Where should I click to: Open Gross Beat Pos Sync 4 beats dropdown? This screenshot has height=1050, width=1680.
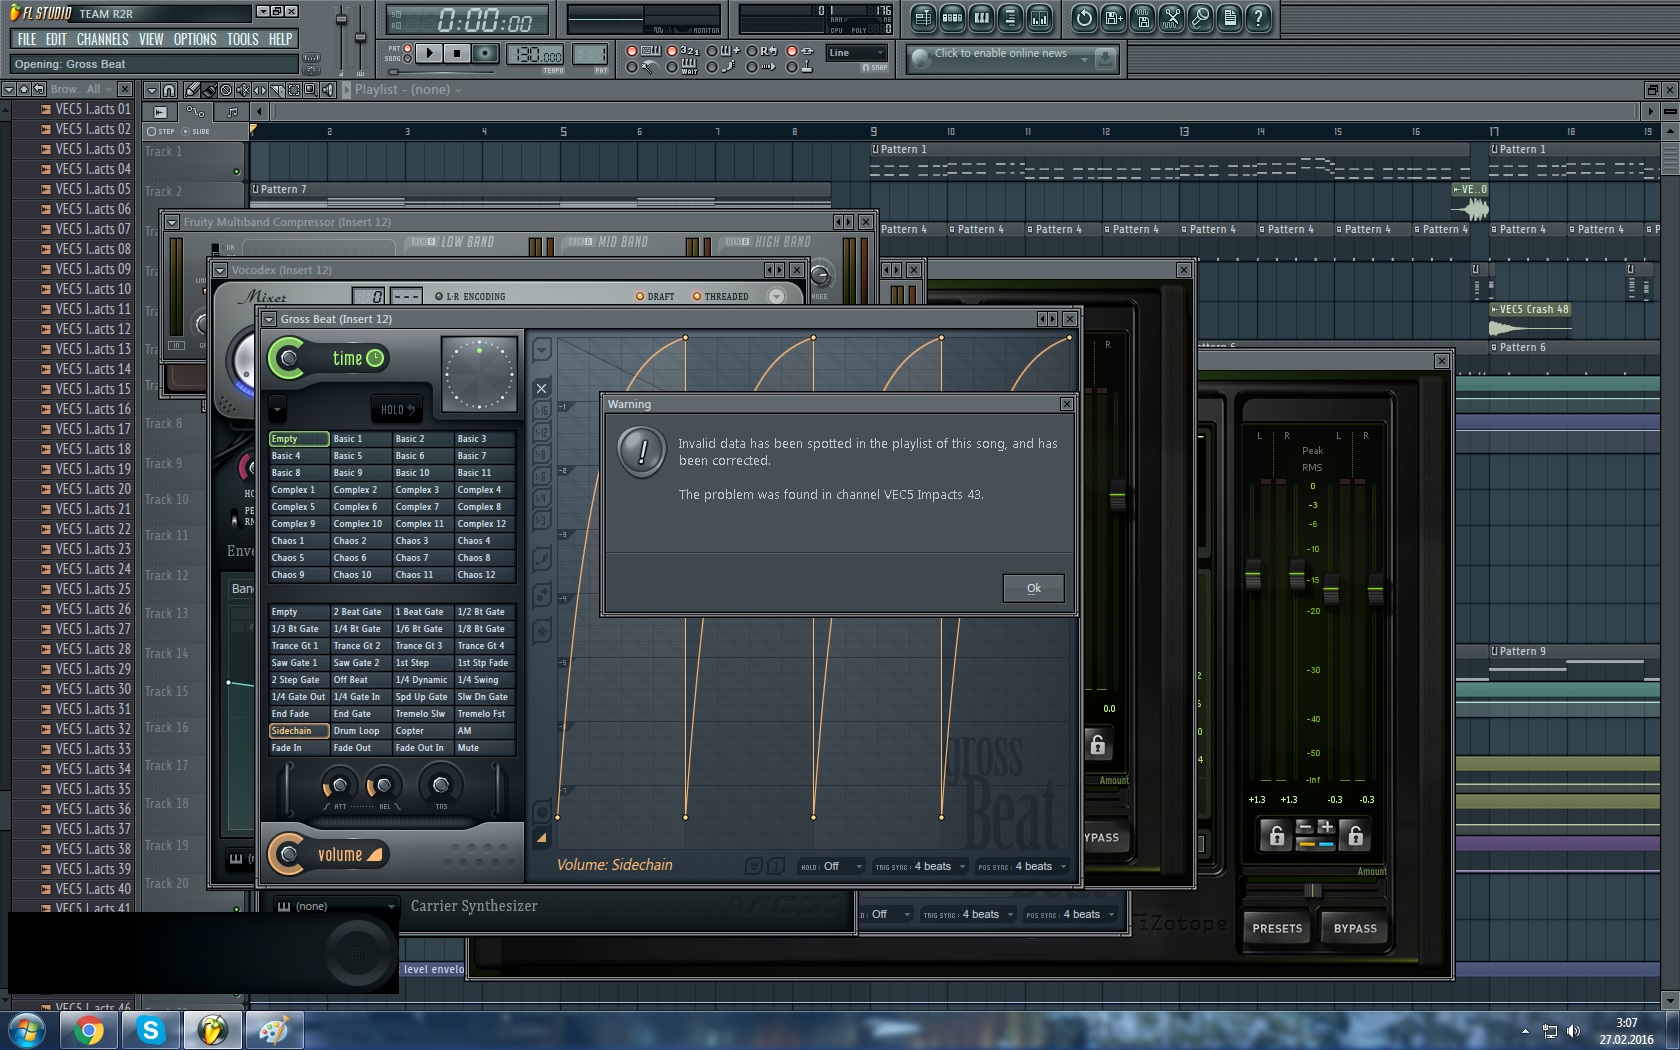tap(1022, 866)
